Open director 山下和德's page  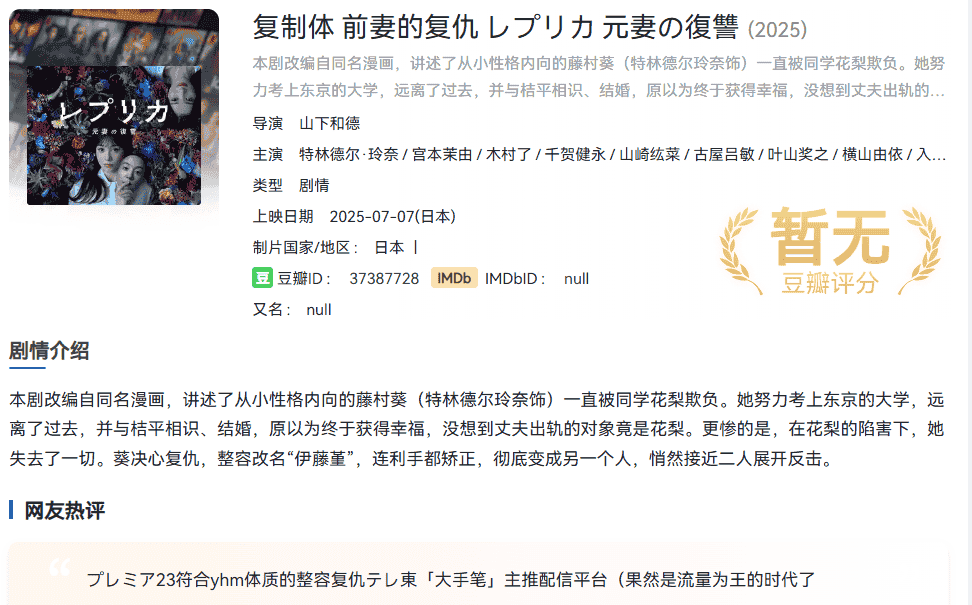tap(329, 123)
